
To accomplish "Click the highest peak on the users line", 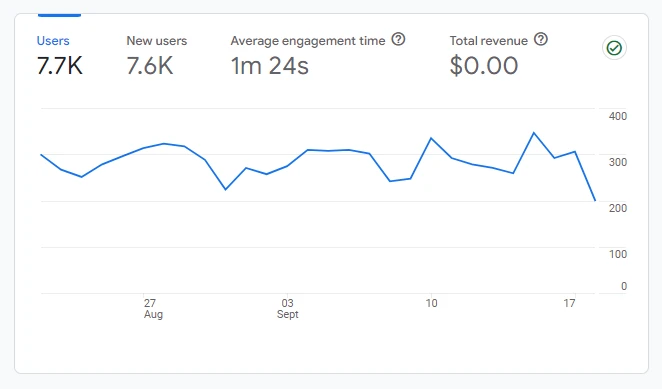I will tap(534, 133).
